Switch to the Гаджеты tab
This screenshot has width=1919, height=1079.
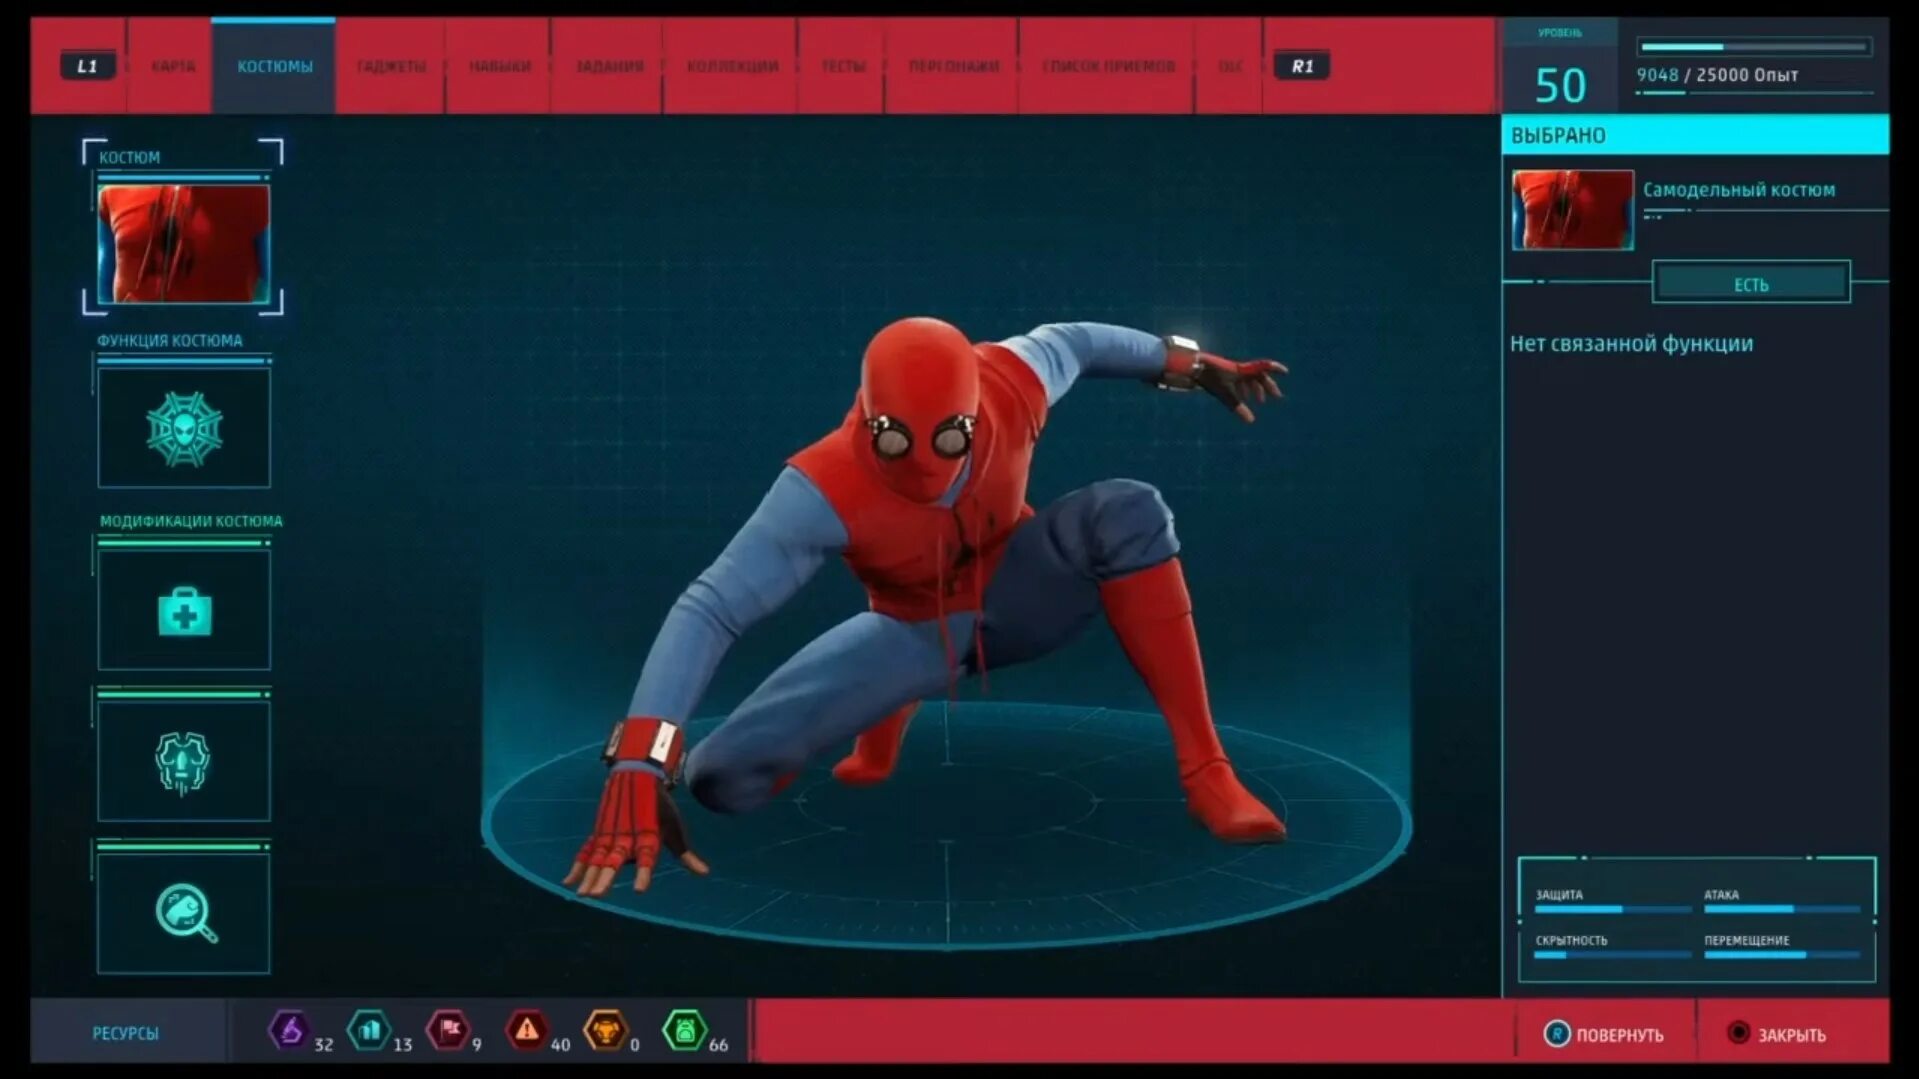391,66
